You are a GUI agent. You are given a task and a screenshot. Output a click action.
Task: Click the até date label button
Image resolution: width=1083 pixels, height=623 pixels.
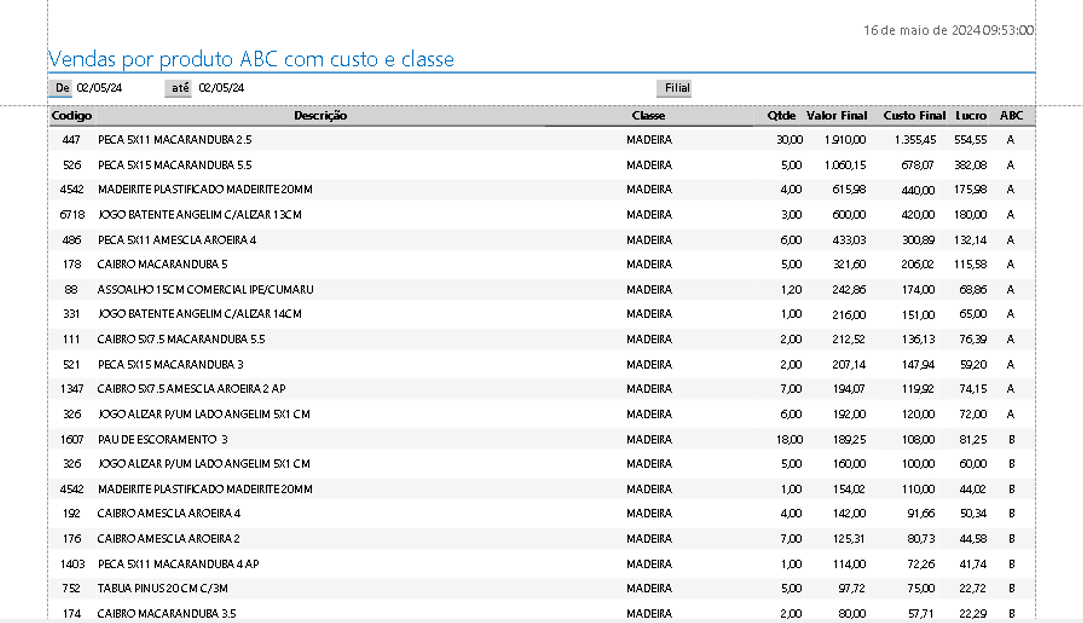(x=179, y=88)
